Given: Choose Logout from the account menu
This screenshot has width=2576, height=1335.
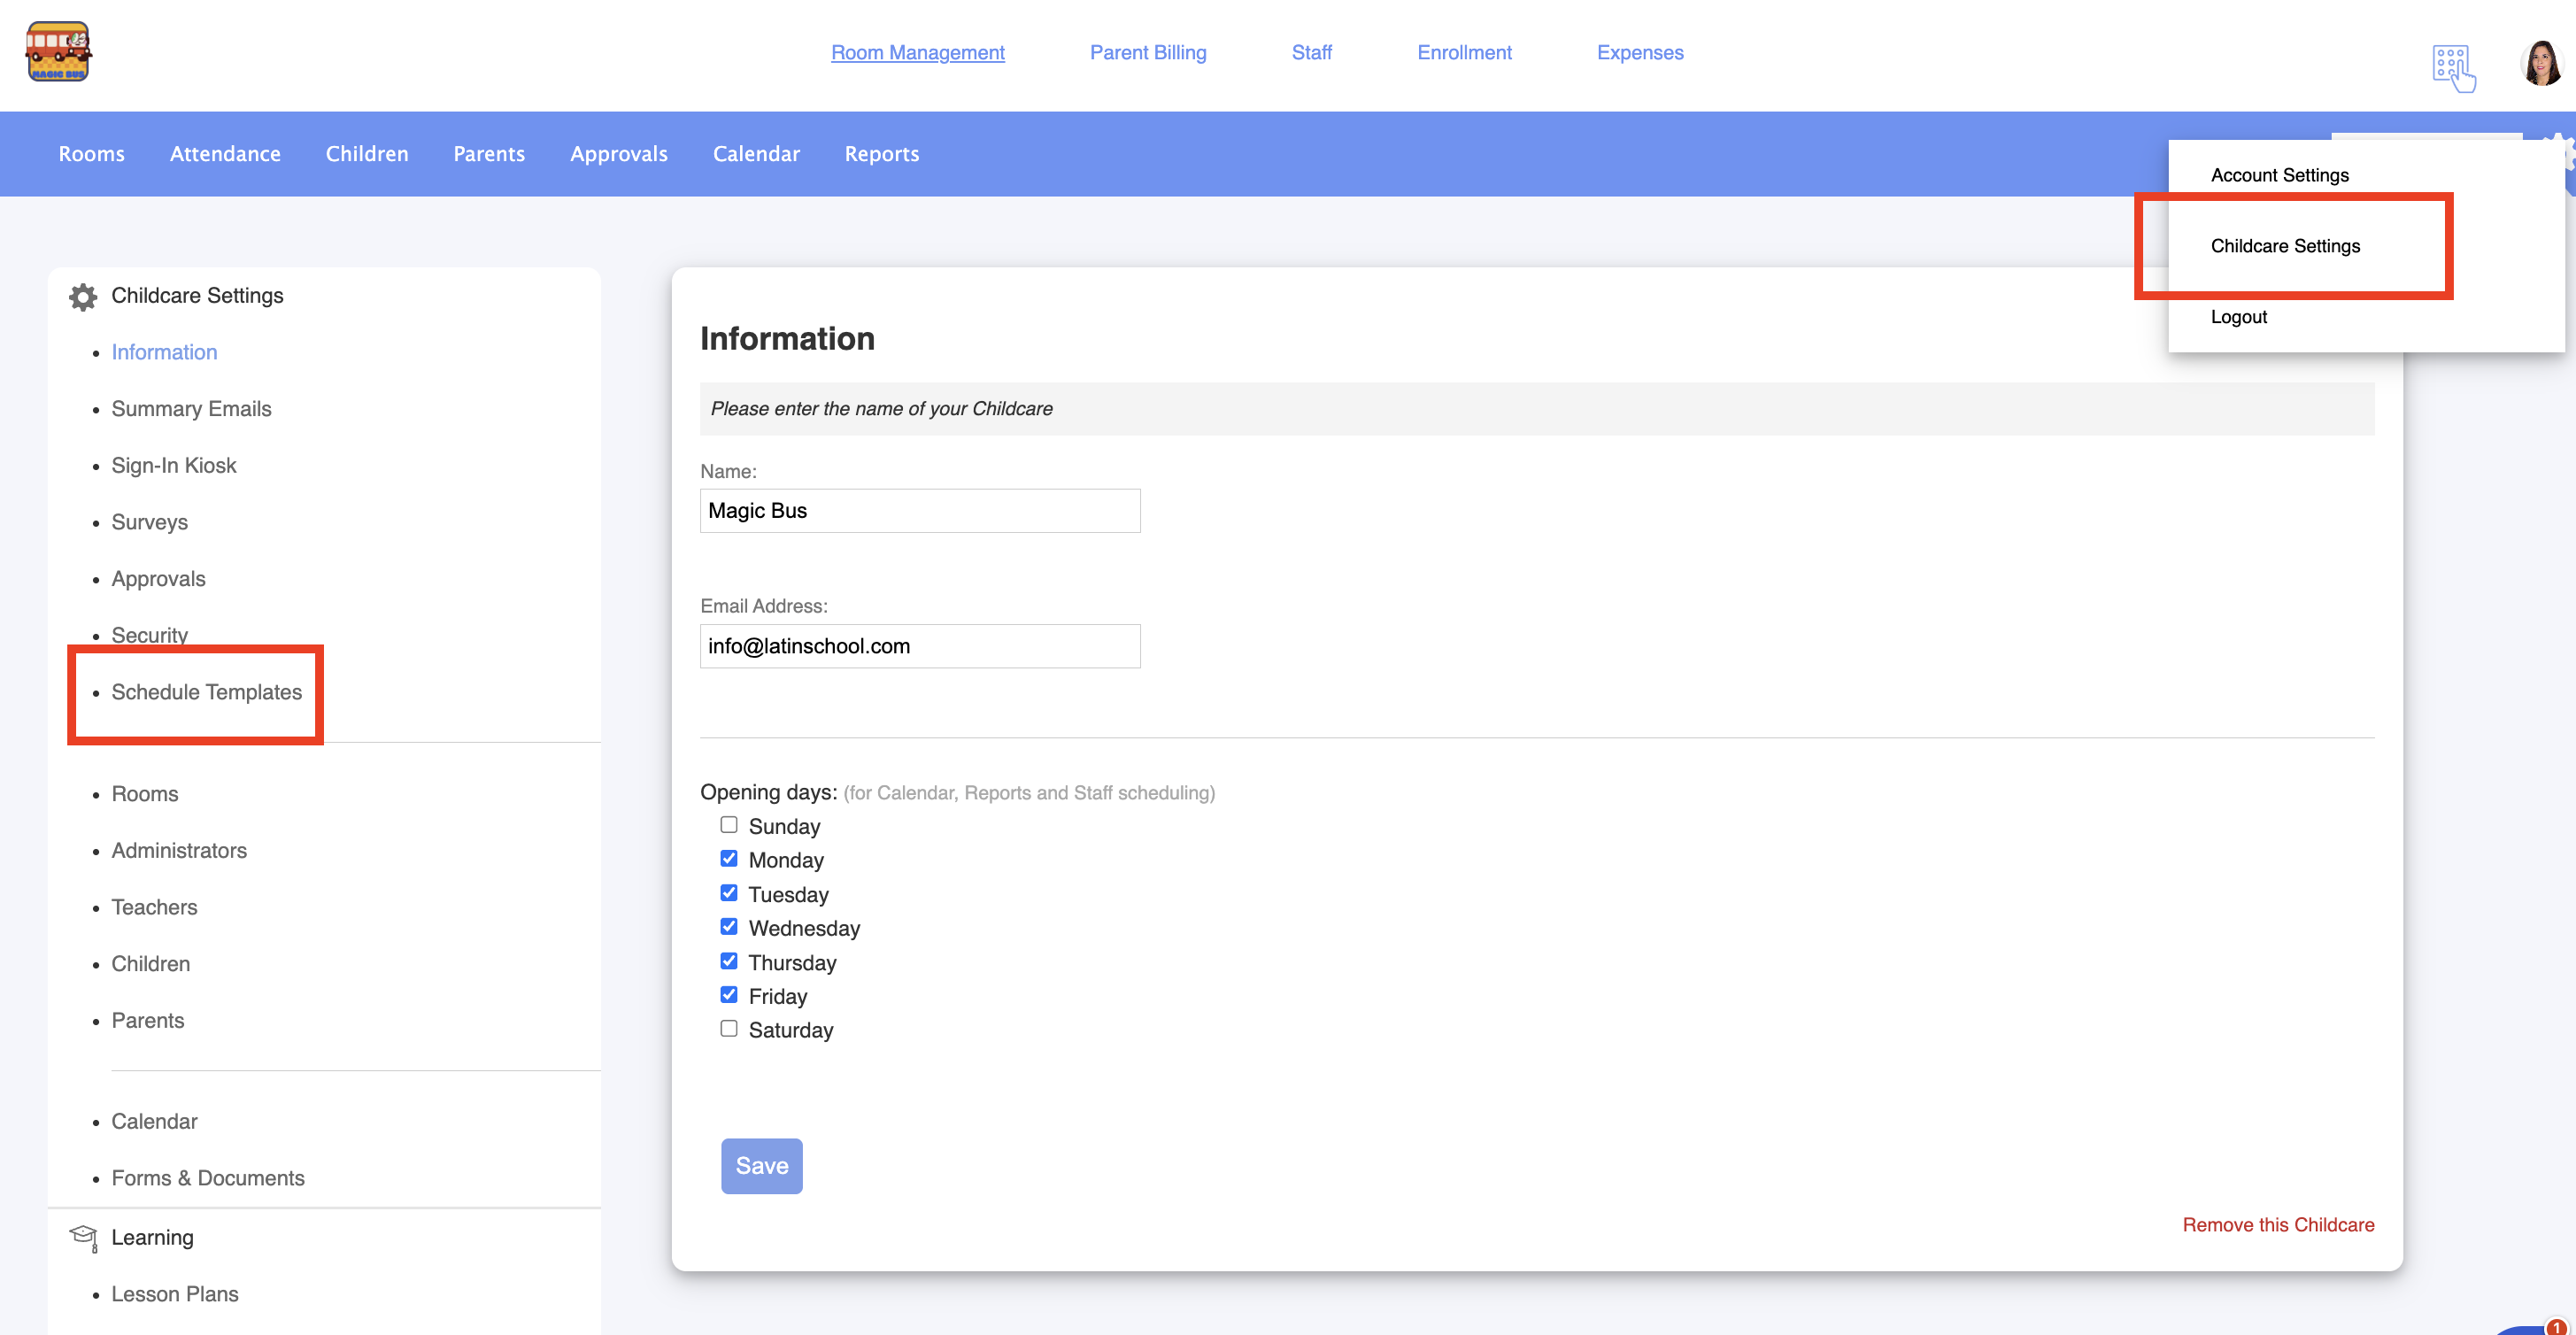Looking at the screenshot, I should 2238,317.
